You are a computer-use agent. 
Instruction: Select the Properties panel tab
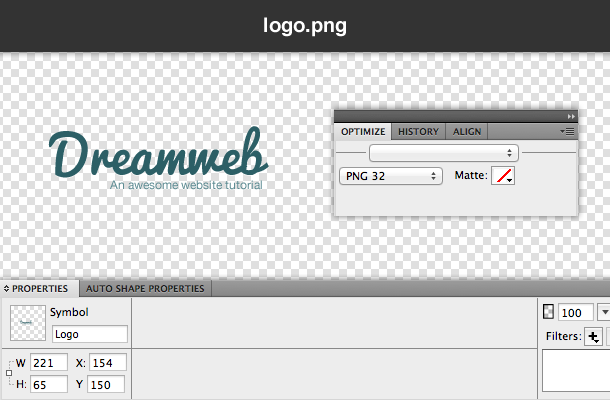[x=40, y=289]
